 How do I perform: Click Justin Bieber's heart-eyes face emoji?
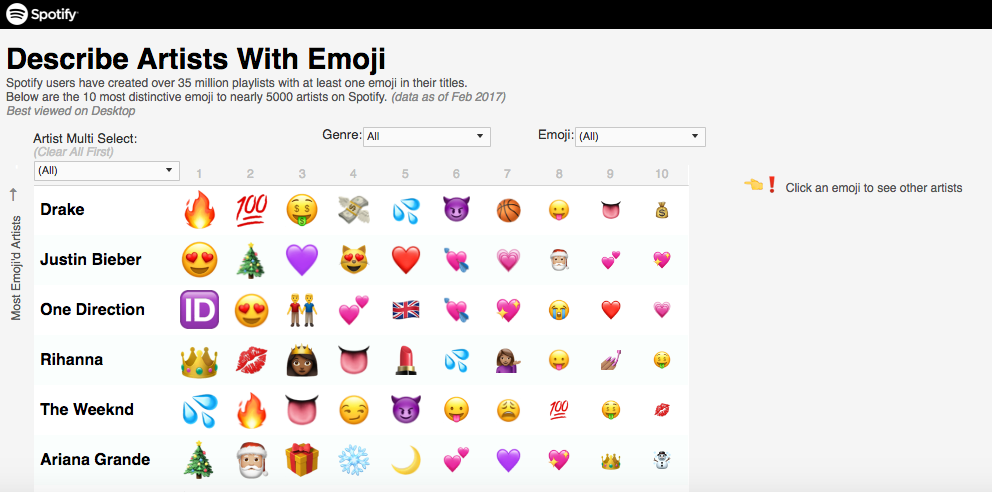coord(199,260)
